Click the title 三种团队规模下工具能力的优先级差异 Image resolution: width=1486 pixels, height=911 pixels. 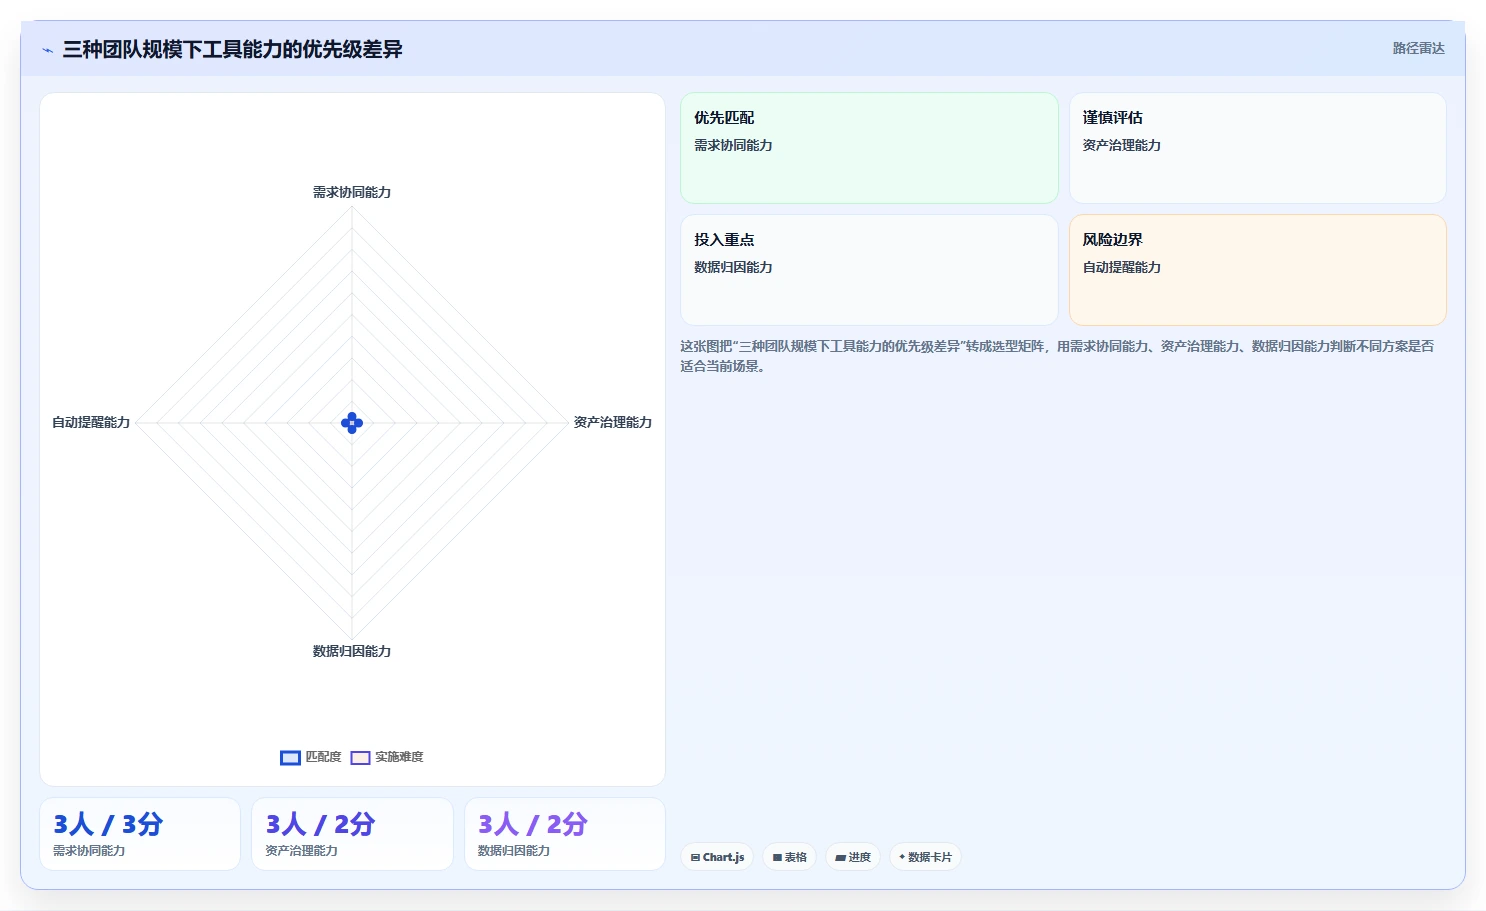232,49
